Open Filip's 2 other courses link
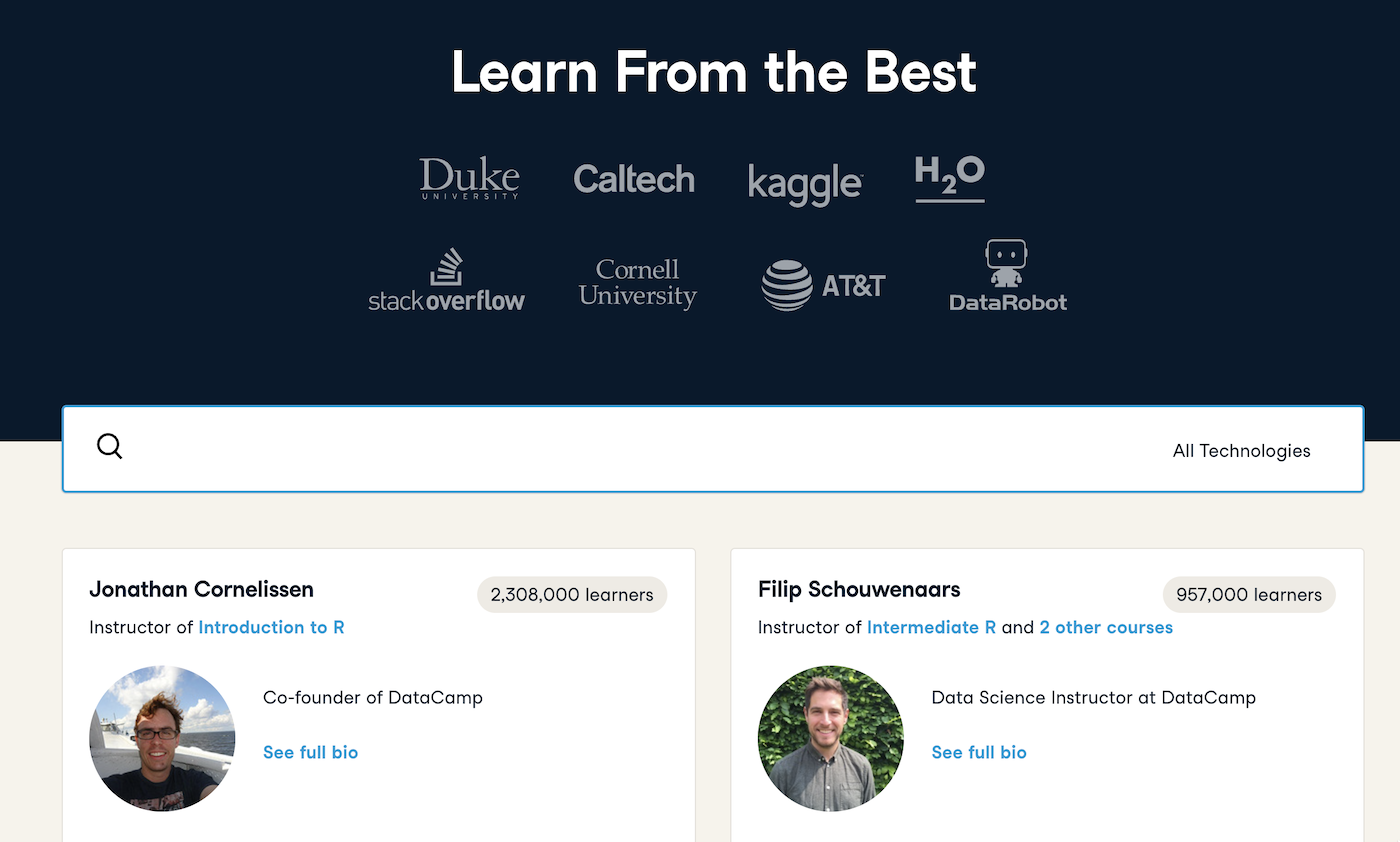 [x=1106, y=628]
